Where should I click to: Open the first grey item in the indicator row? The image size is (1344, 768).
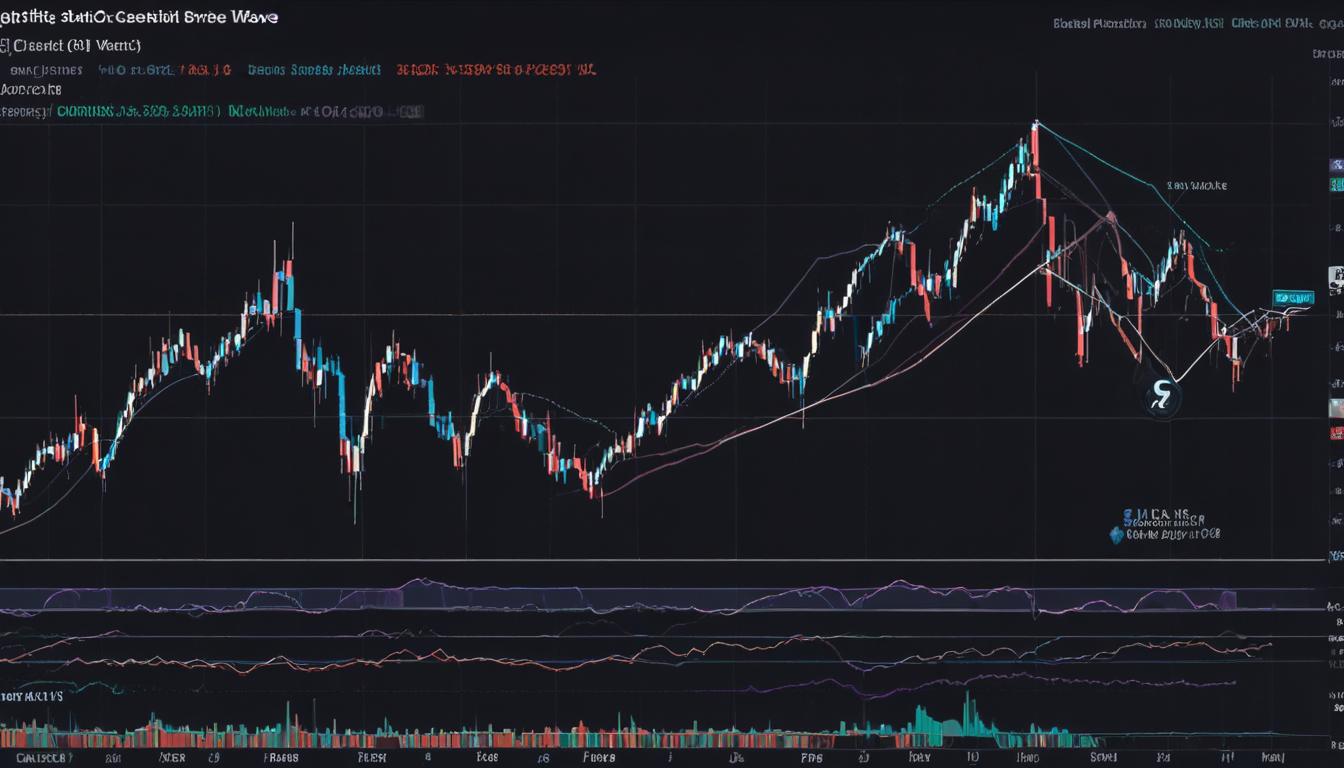tap(46, 71)
